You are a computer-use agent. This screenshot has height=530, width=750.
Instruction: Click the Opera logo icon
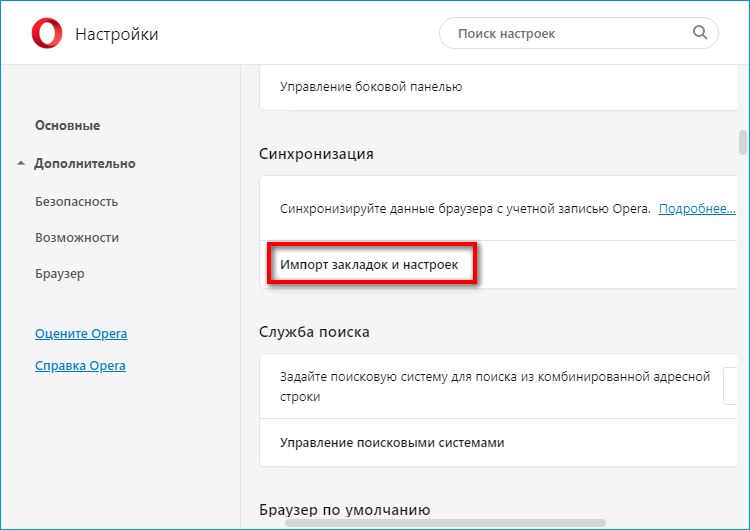(x=47, y=35)
